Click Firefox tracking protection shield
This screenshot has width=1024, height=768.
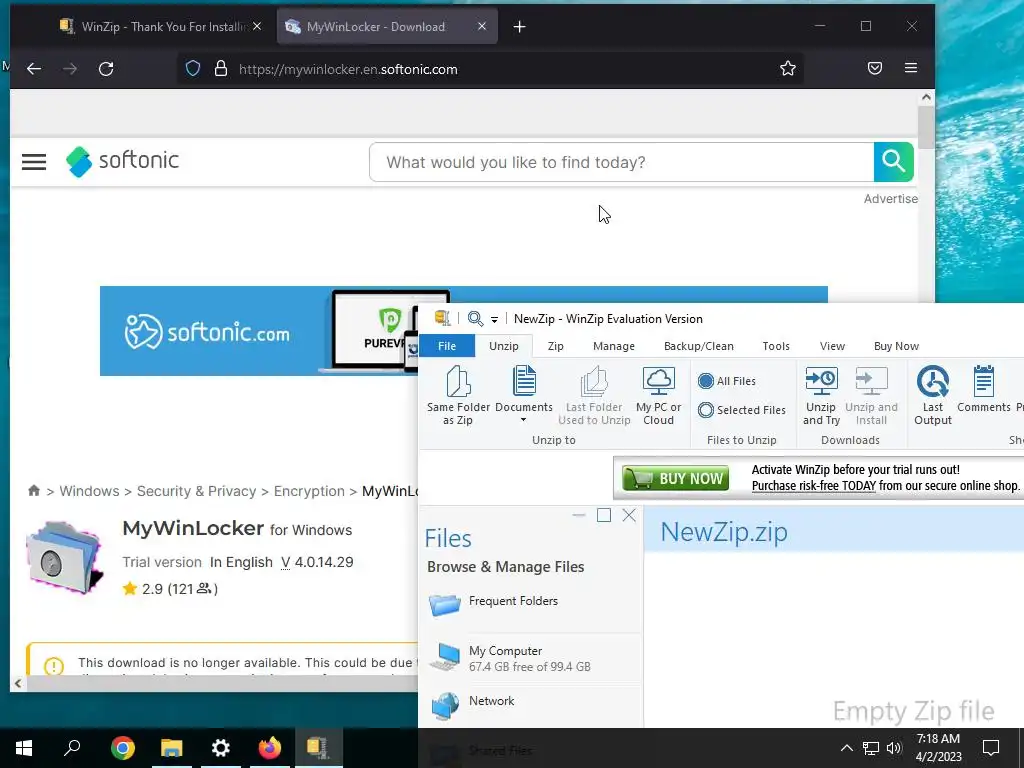(193, 69)
